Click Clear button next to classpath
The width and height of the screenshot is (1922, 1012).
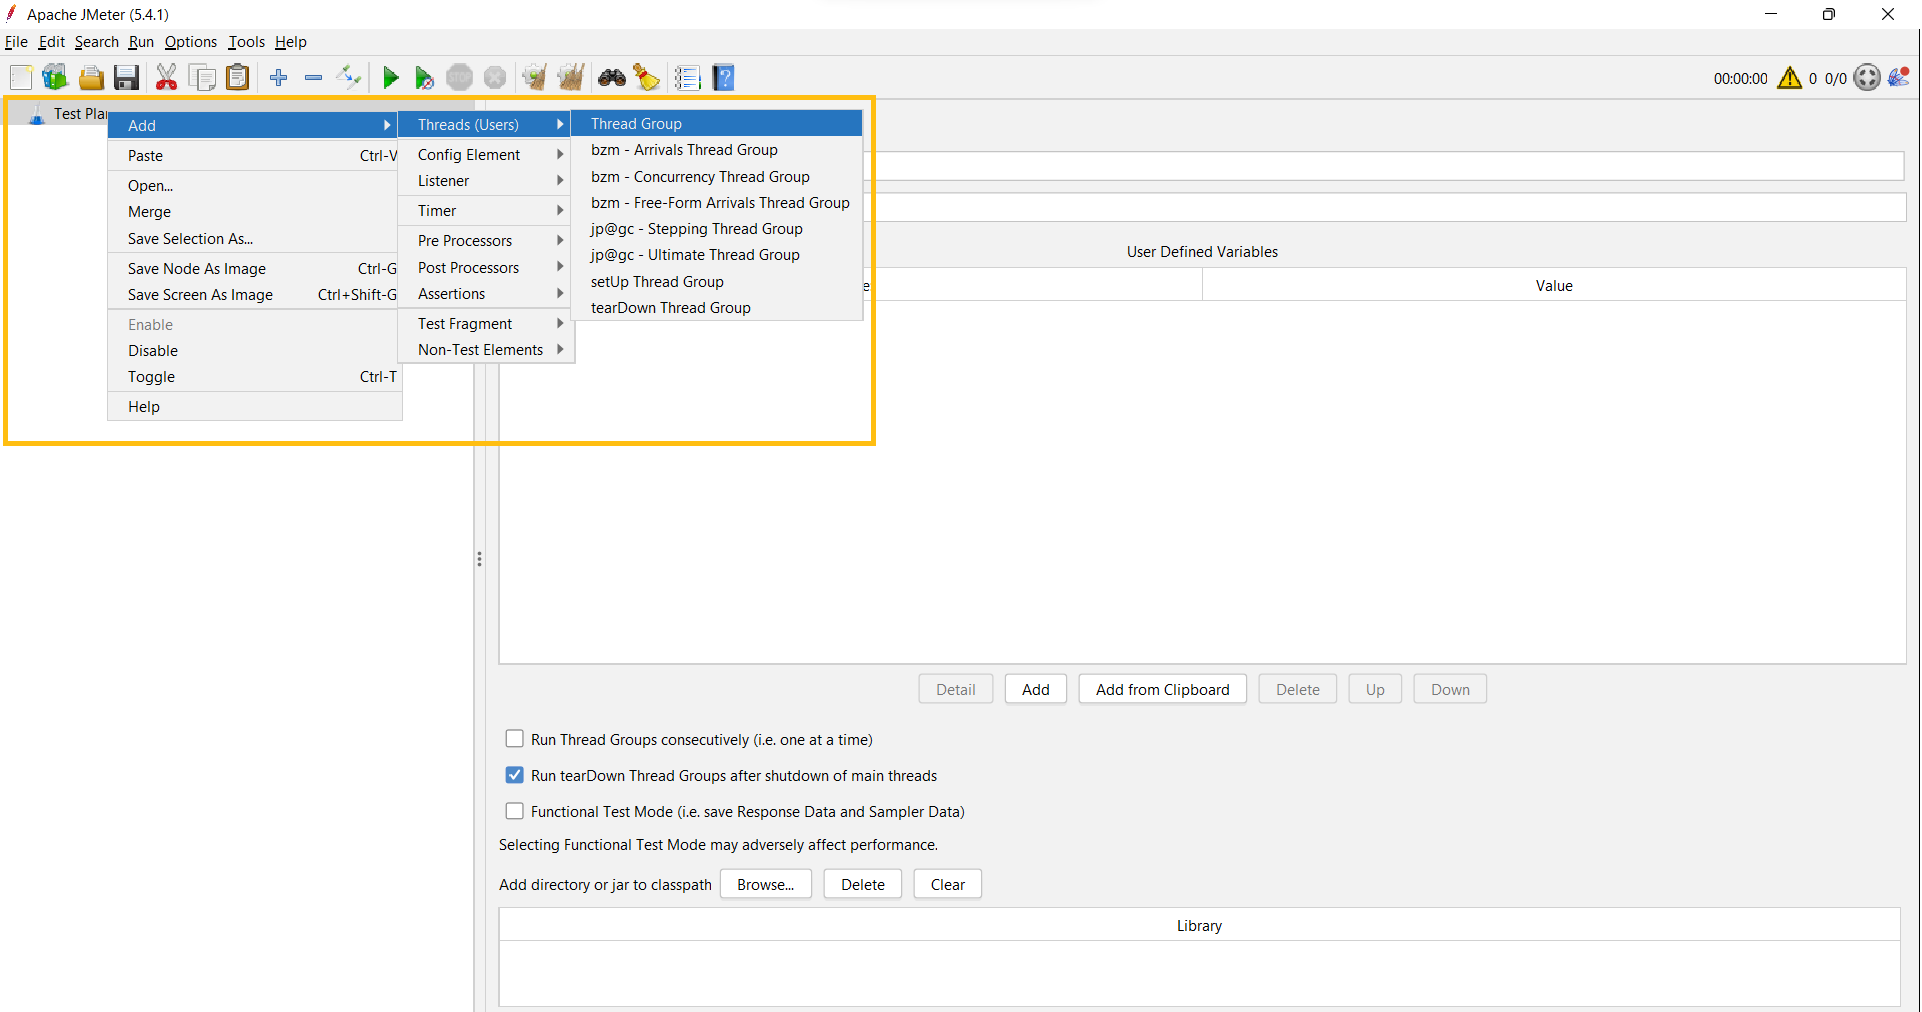pyautogui.click(x=947, y=884)
